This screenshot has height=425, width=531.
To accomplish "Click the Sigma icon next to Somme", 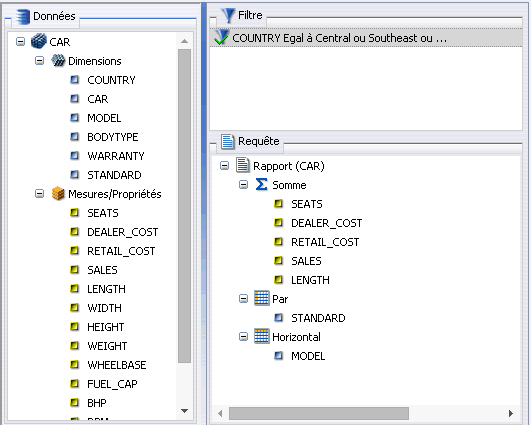I will point(261,185).
